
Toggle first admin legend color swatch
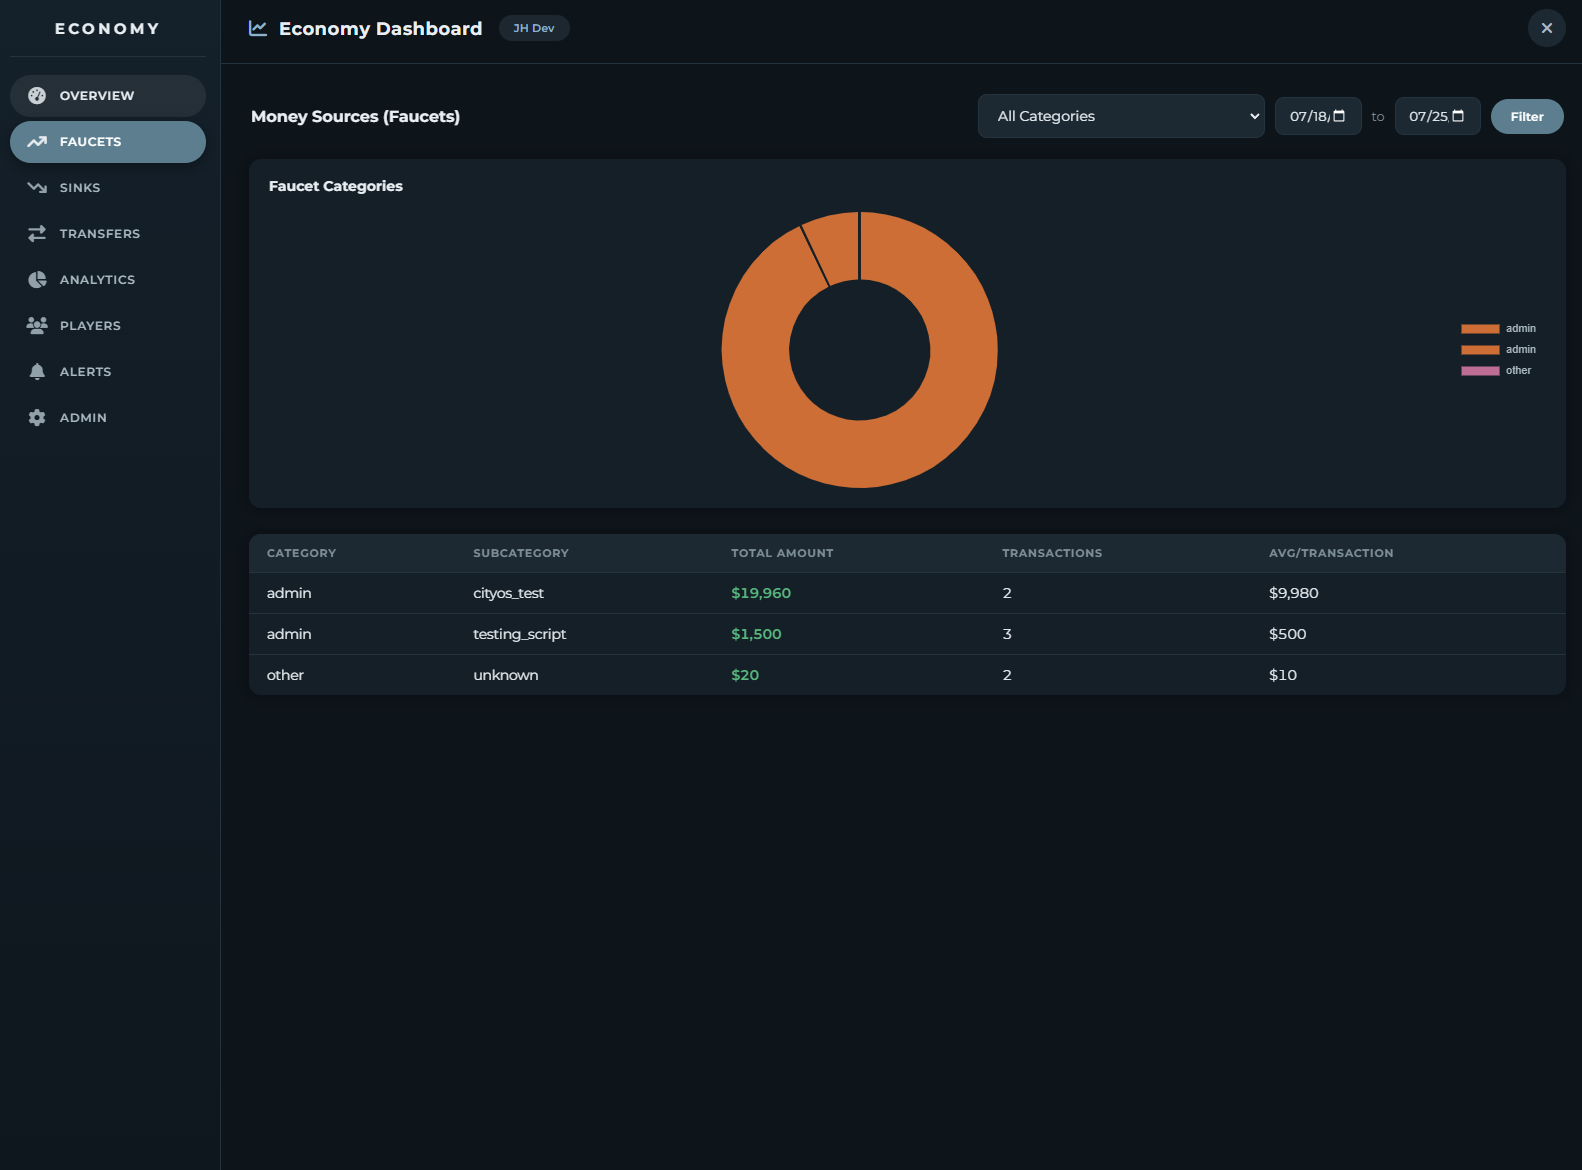point(1480,329)
